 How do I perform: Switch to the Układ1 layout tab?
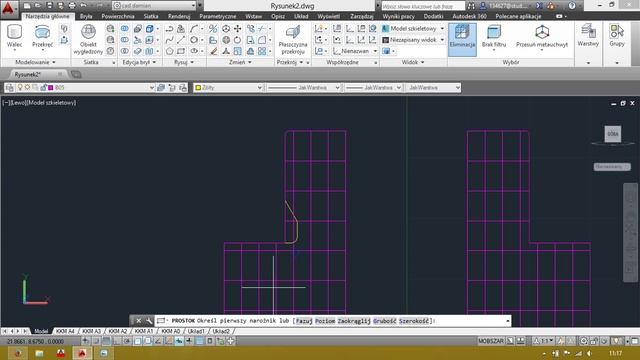(196, 331)
